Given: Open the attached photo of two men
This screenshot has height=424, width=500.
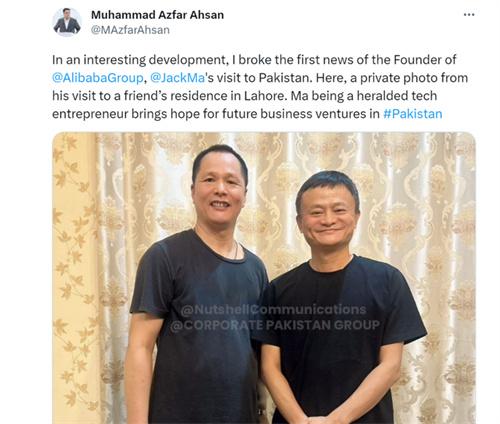Looking at the screenshot, I should (264, 278).
